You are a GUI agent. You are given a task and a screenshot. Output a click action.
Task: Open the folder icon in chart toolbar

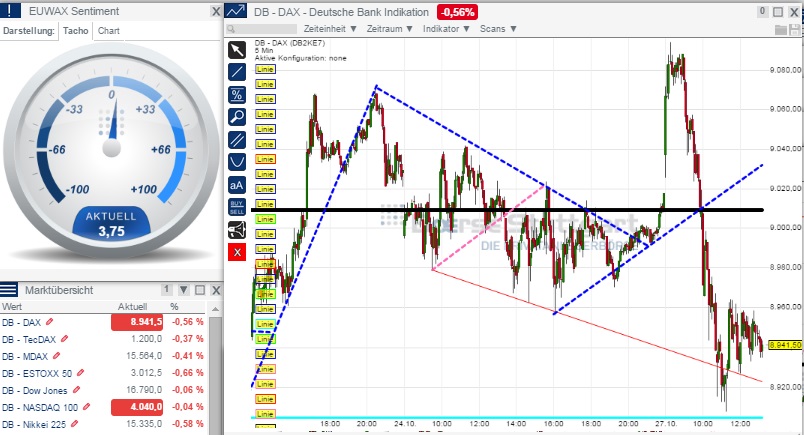[x=780, y=30]
